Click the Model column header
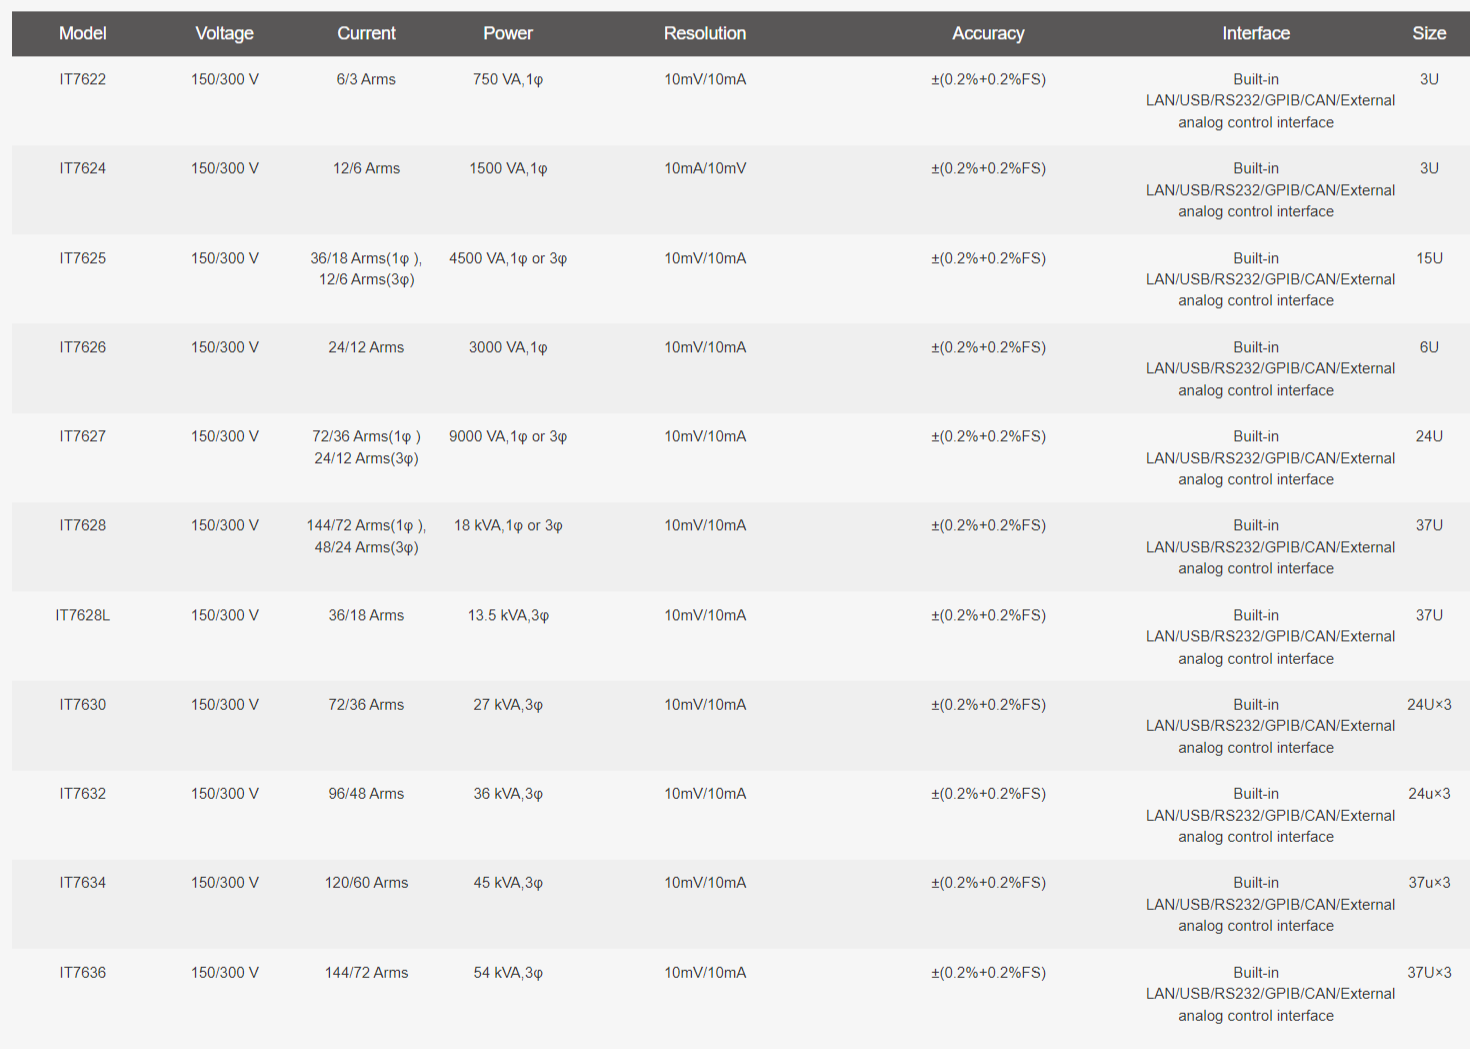Viewport: 1470px width, 1049px height. 82,33
